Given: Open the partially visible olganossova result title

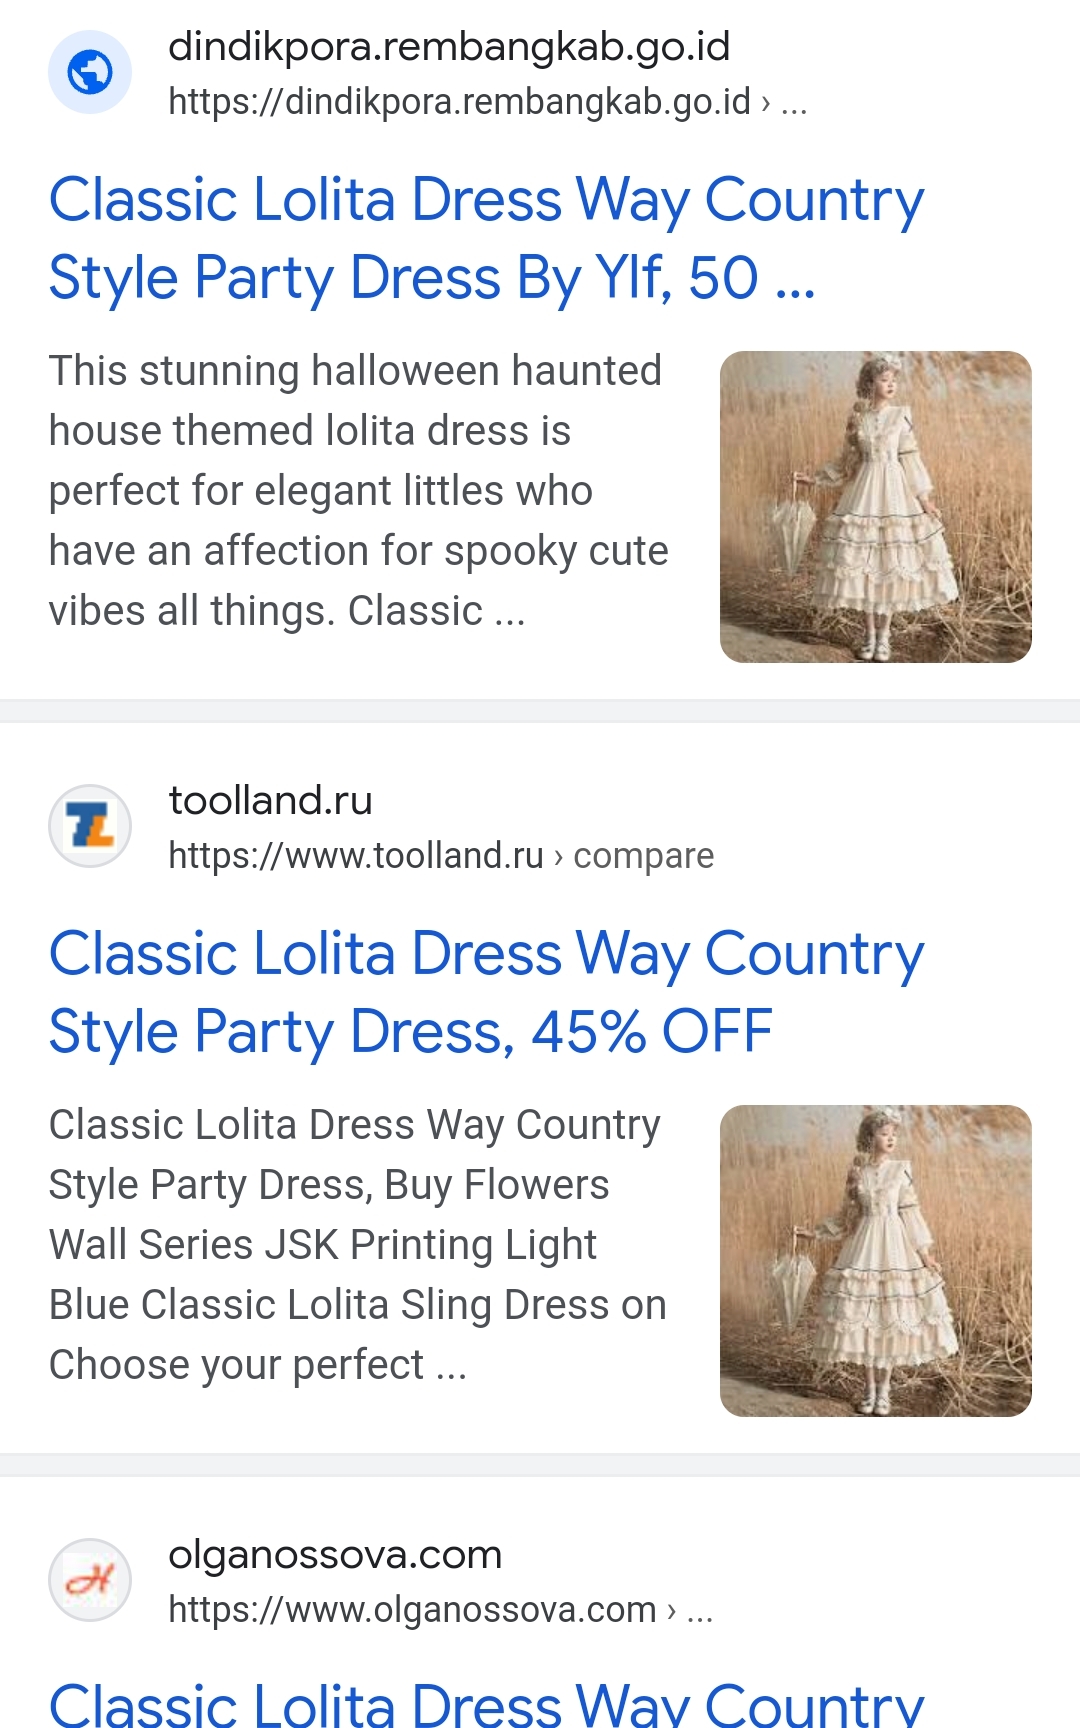Looking at the screenshot, I should [x=486, y=1704].
